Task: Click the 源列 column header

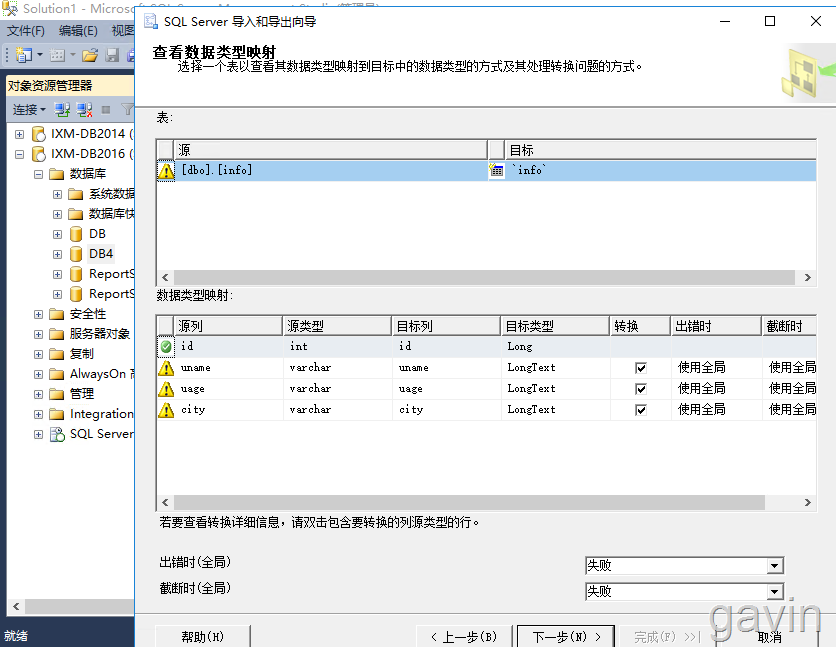Action: (228, 326)
